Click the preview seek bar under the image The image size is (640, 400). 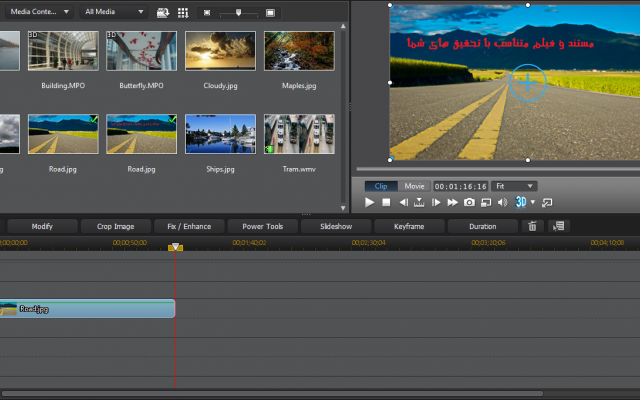click(498, 169)
